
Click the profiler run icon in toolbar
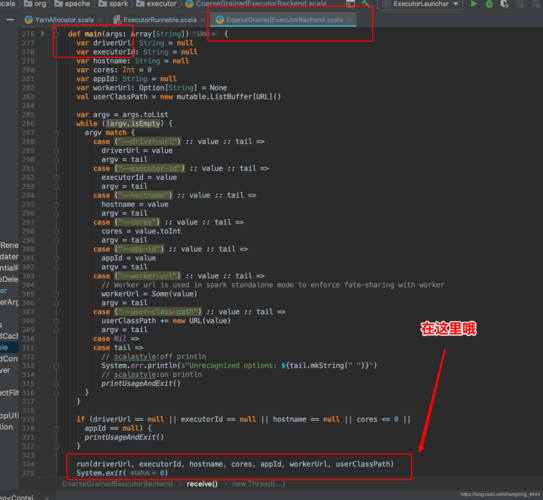pos(520,4)
